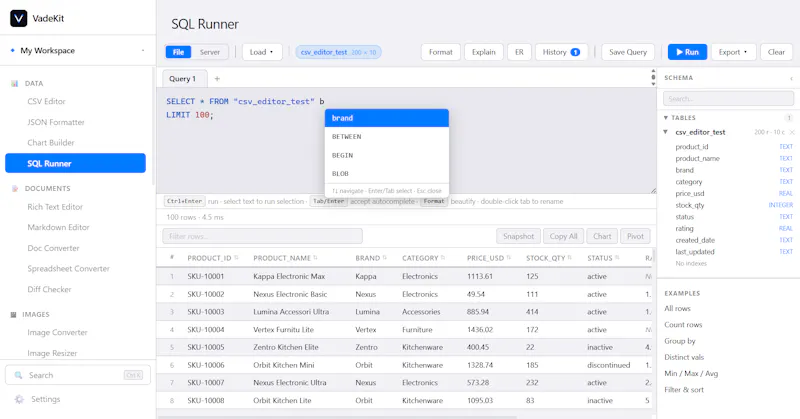The width and height of the screenshot is (800, 419).
Task: Choose brand autocomplete suggestion
Action: (x=387, y=118)
